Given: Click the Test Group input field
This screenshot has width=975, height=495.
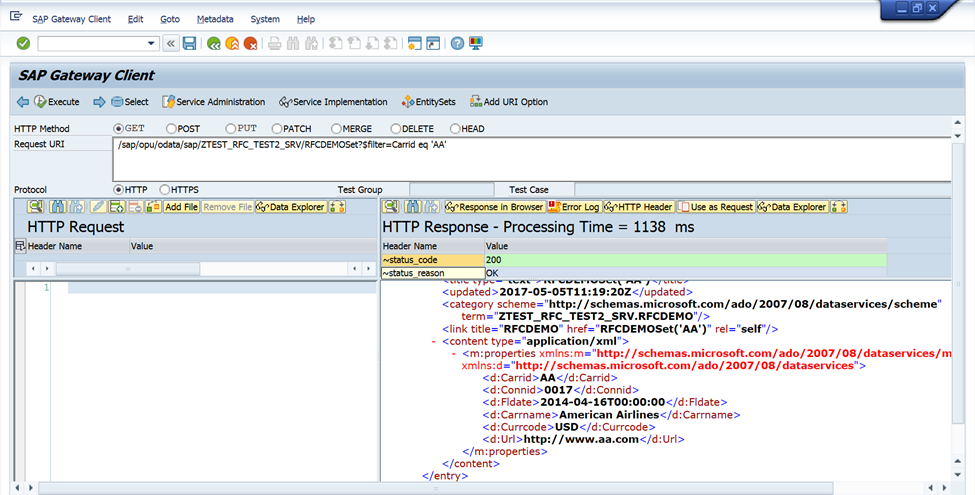Looking at the screenshot, I should tap(451, 190).
